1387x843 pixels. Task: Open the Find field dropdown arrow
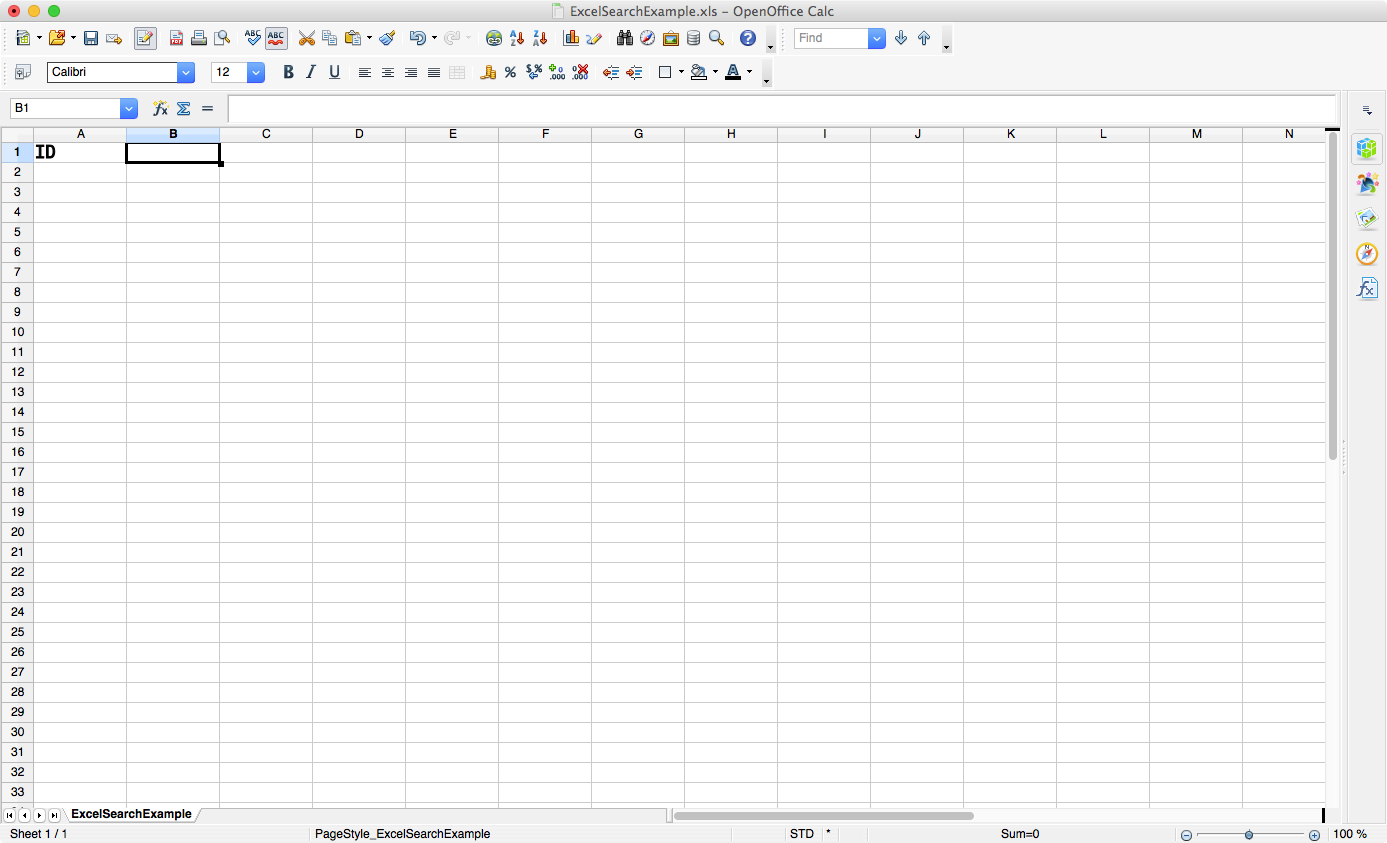point(877,38)
